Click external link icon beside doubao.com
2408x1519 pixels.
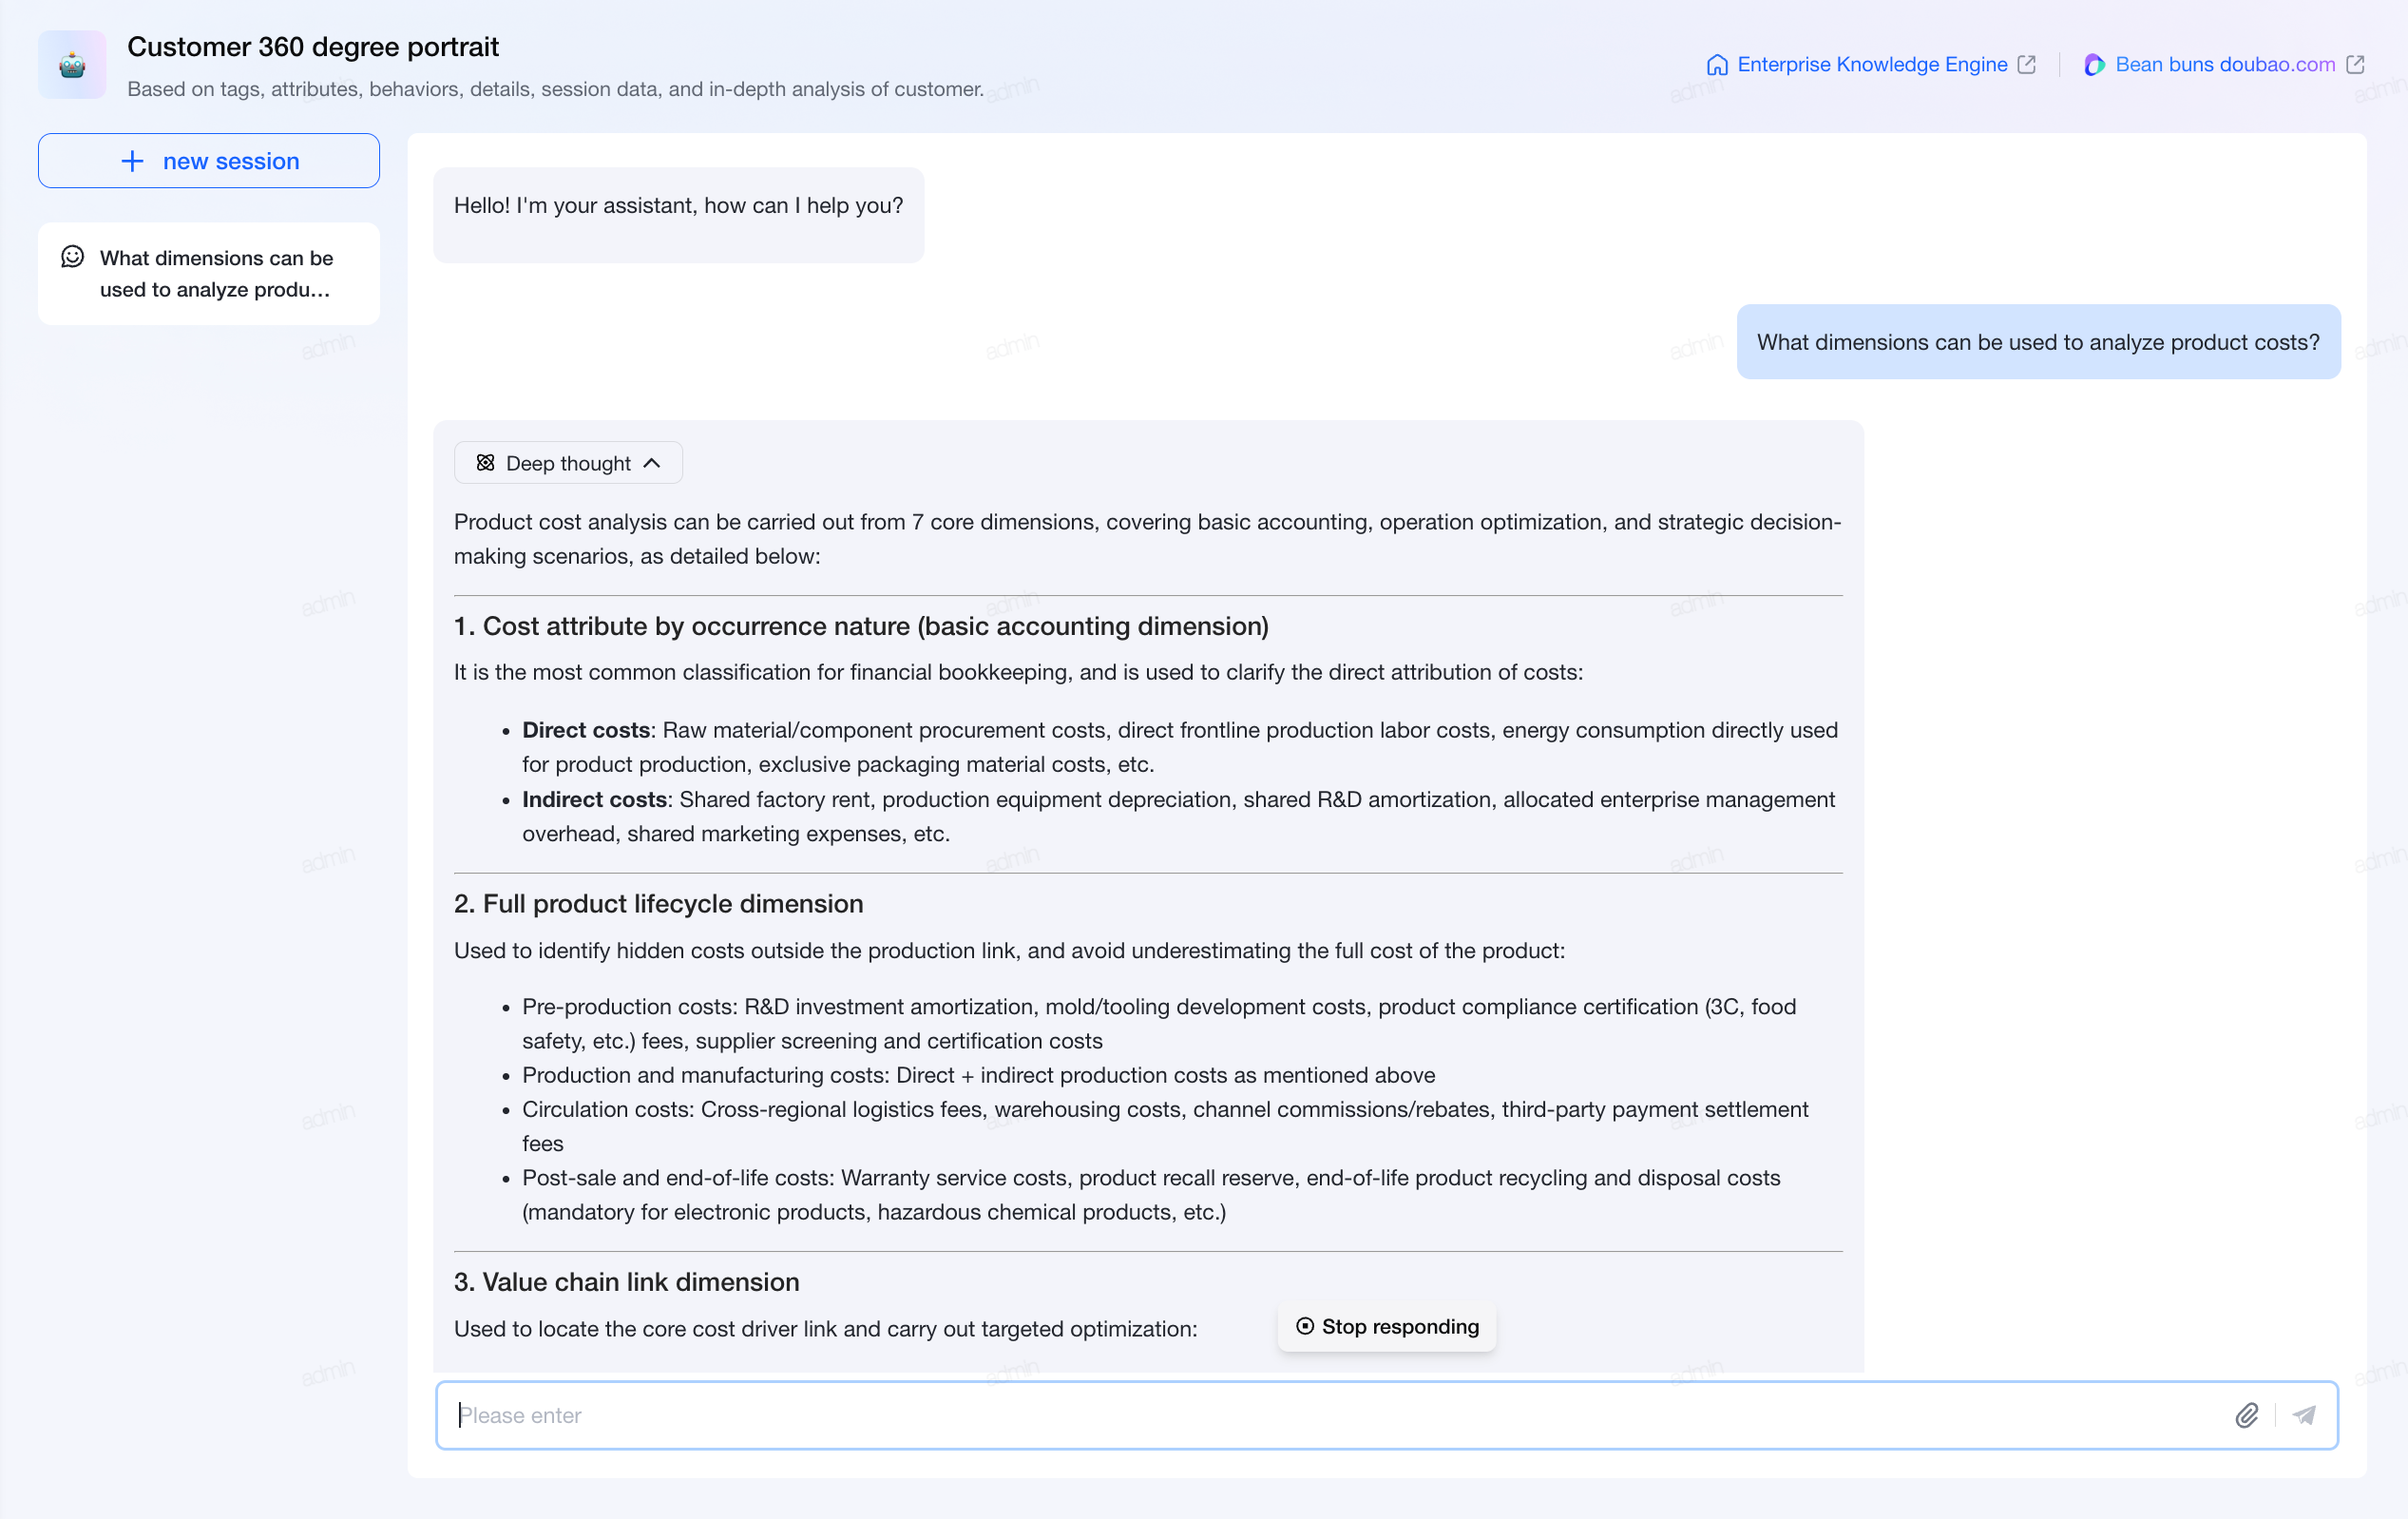pyautogui.click(x=2355, y=65)
